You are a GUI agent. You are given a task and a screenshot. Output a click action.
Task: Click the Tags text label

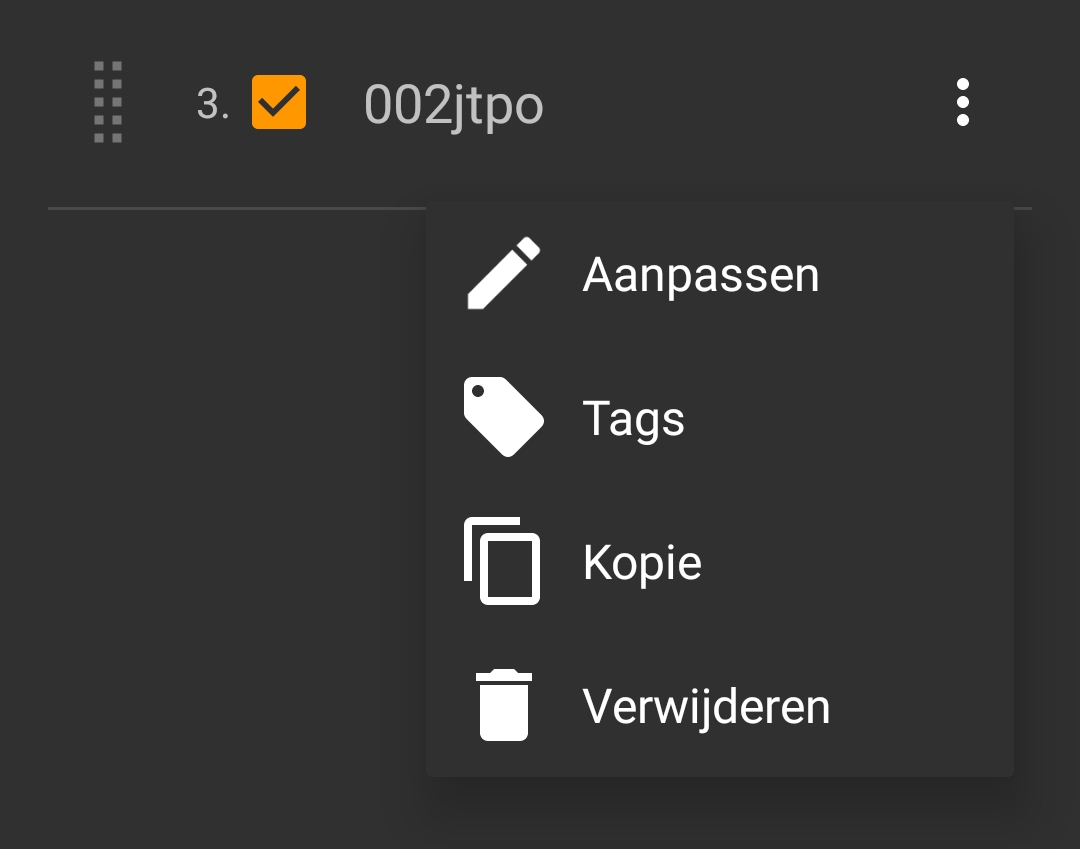[x=634, y=419]
